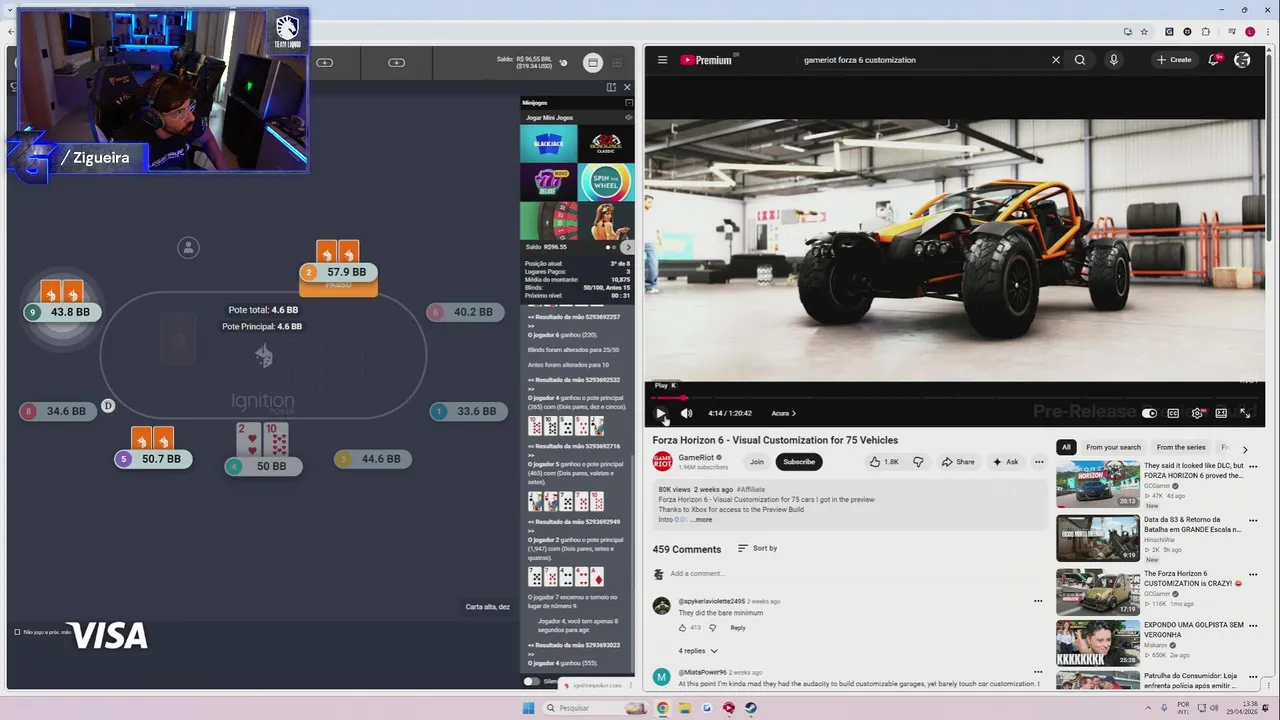1280x720 pixels.
Task: Open Windows Start menu
Action: 528,708
